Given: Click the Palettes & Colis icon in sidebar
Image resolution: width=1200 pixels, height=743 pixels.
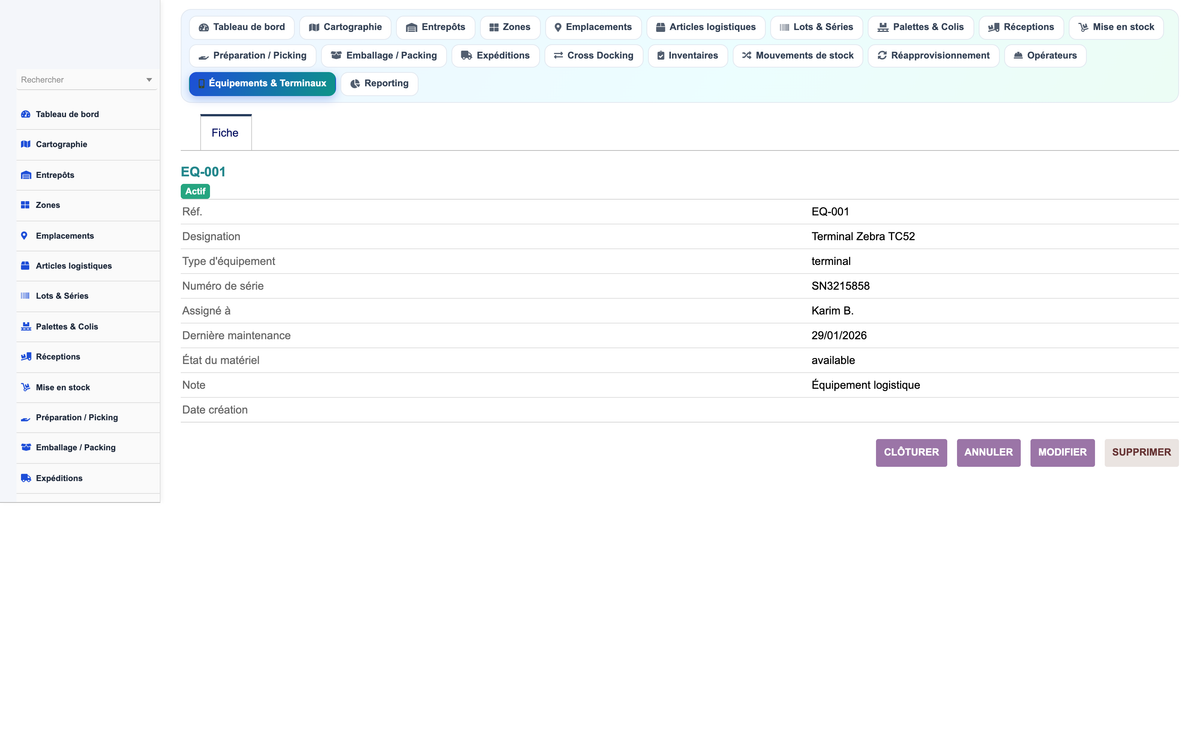Looking at the screenshot, I should tap(25, 326).
